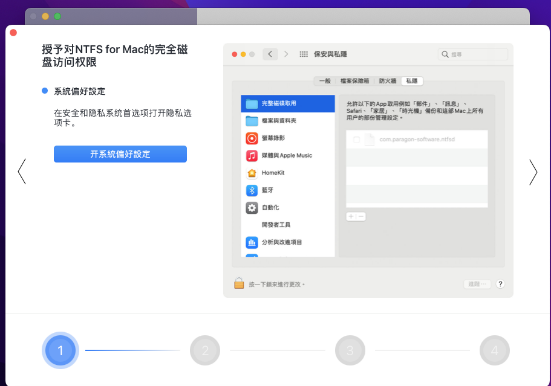This screenshot has height=386, width=551.
Task: Select 螢幕錄影 screen recording item
Action: (x=288, y=138)
